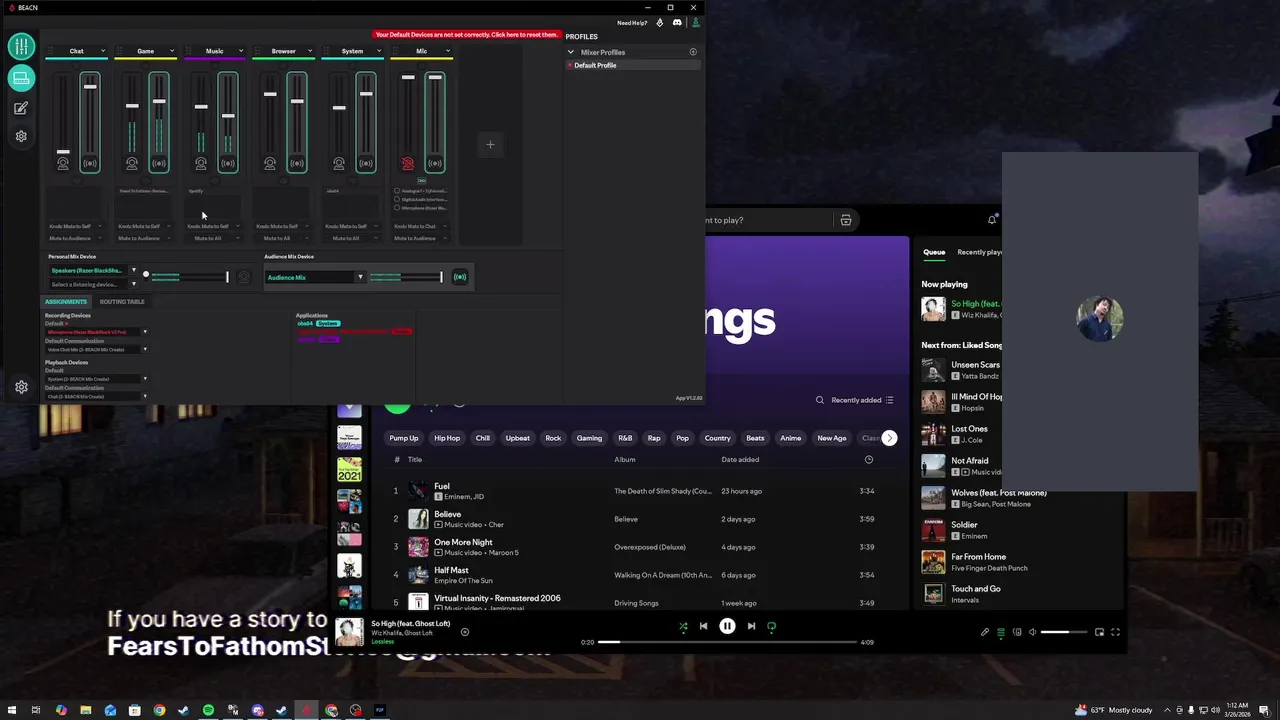Switch to the ASSIGNMENTS tab
This screenshot has width=1280, height=720.
(66, 301)
